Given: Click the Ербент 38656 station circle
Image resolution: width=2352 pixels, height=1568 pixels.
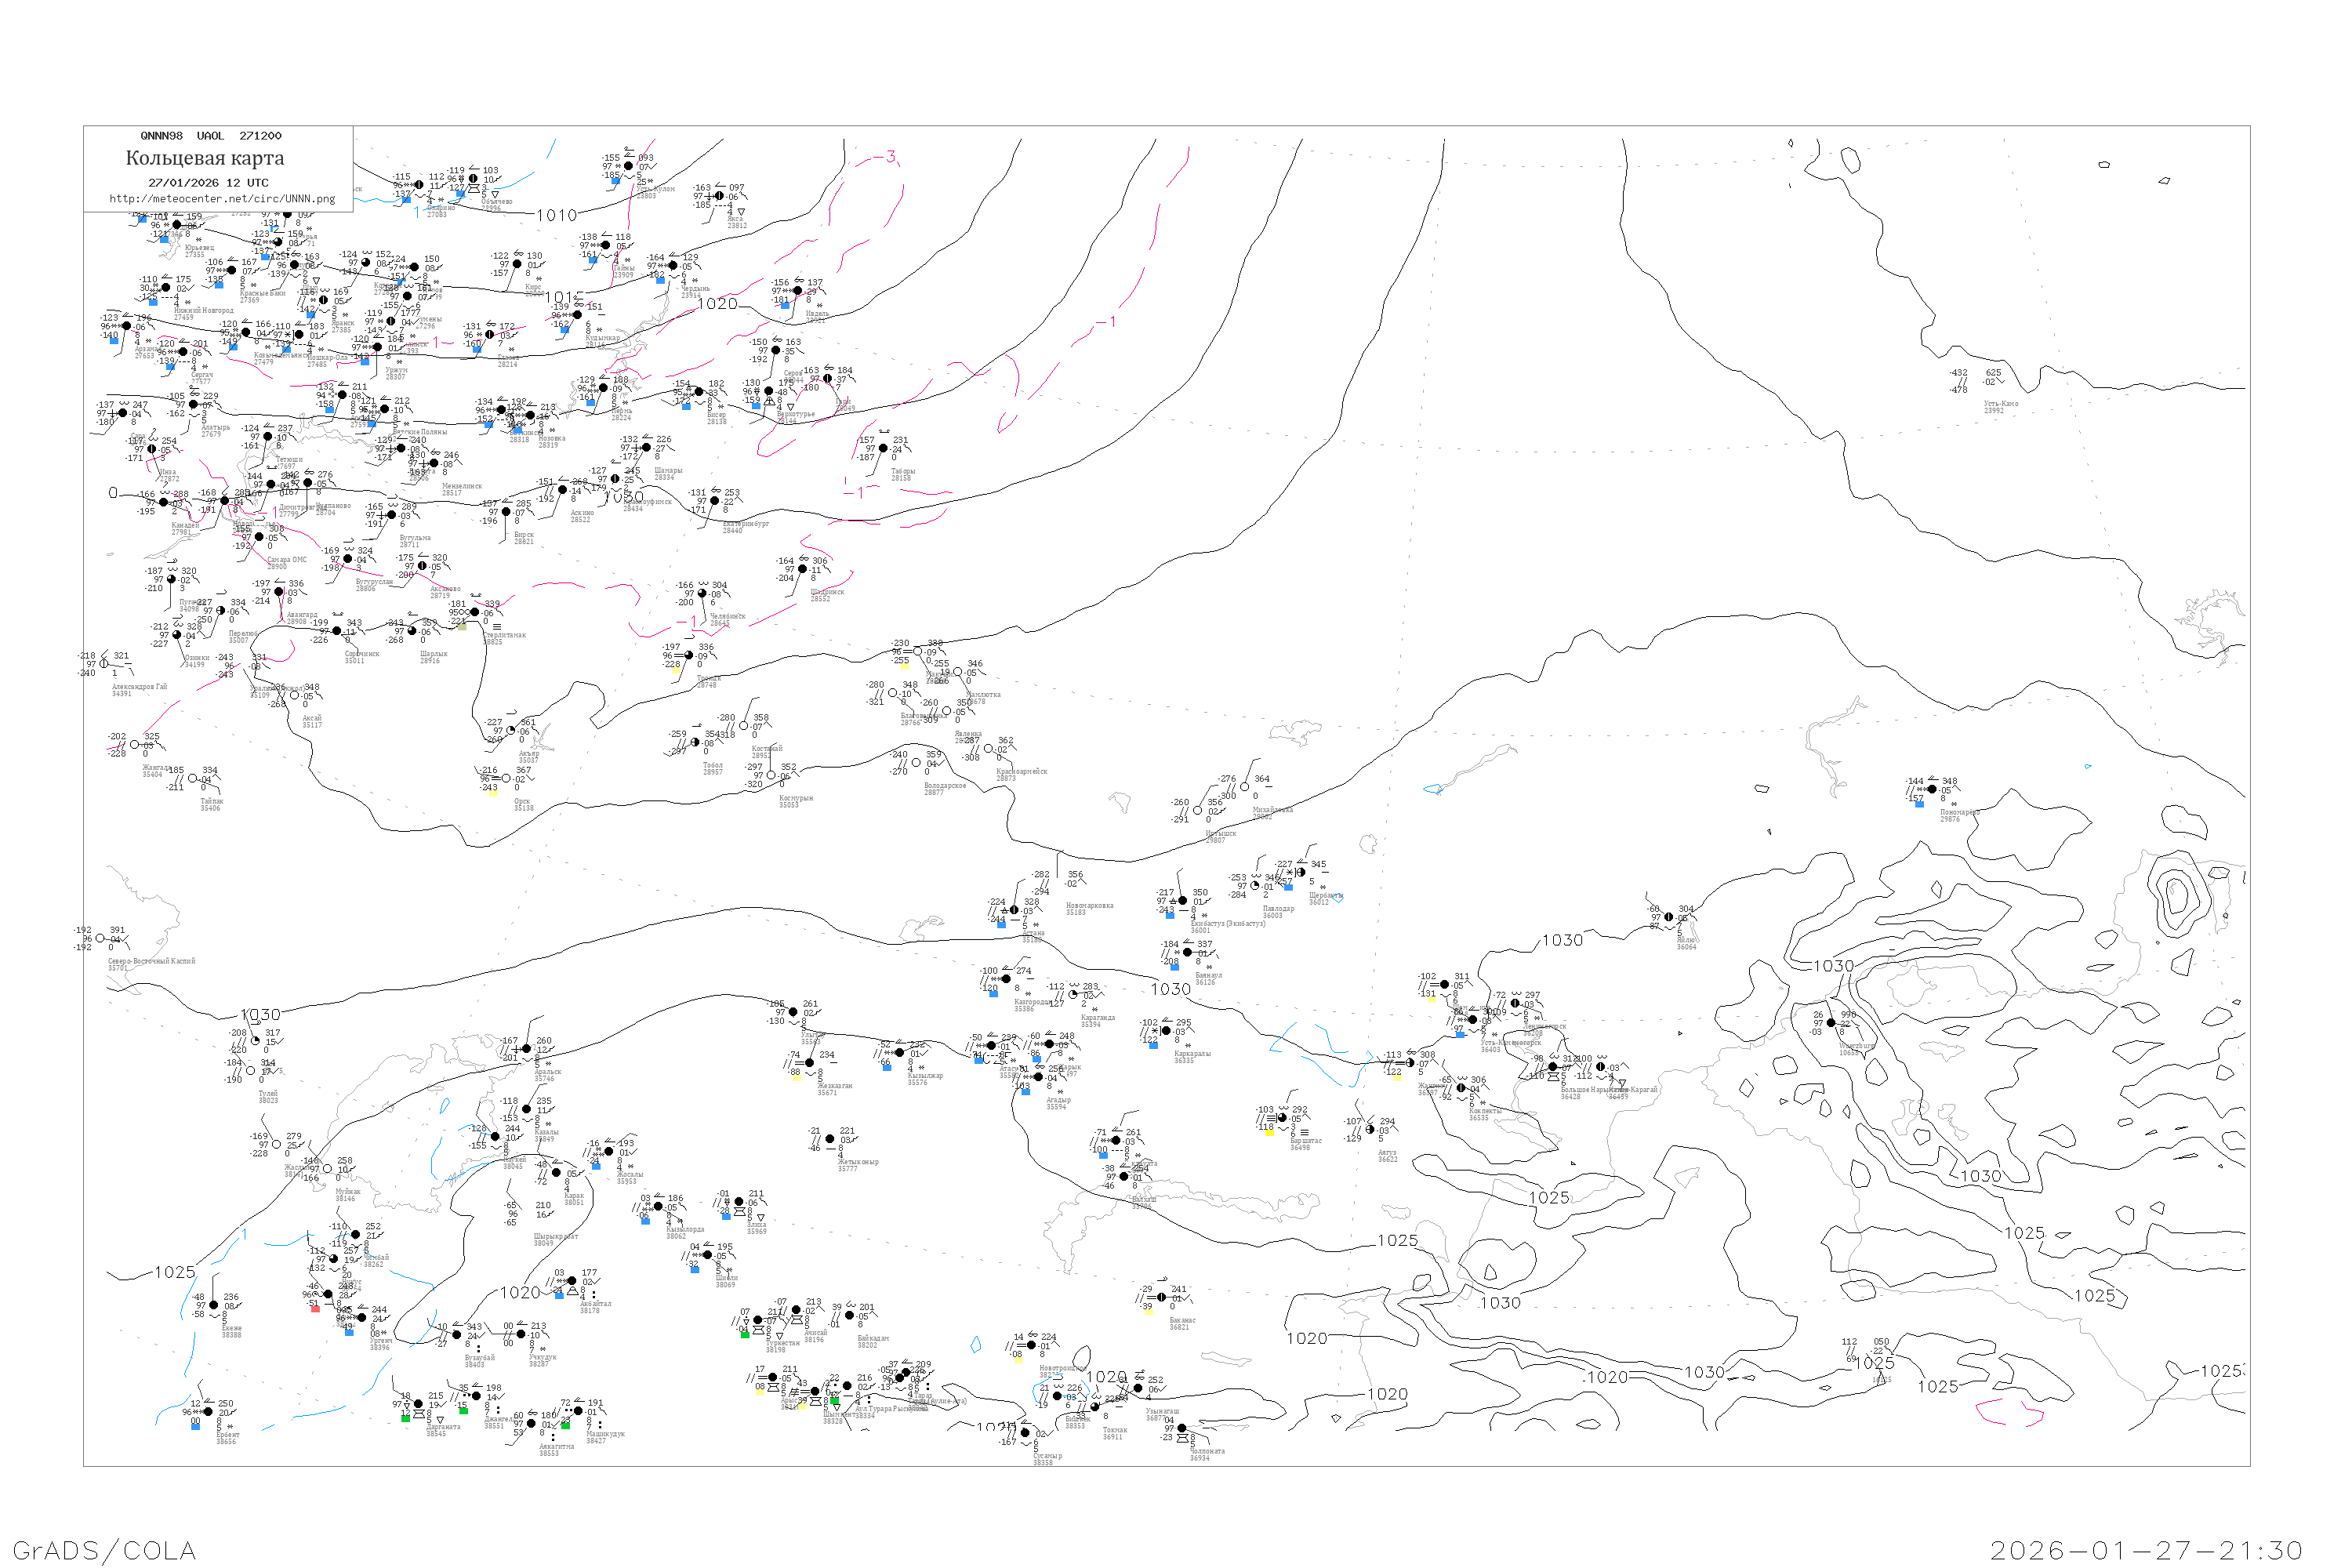Looking at the screenshot, I should pos(208,1412).
